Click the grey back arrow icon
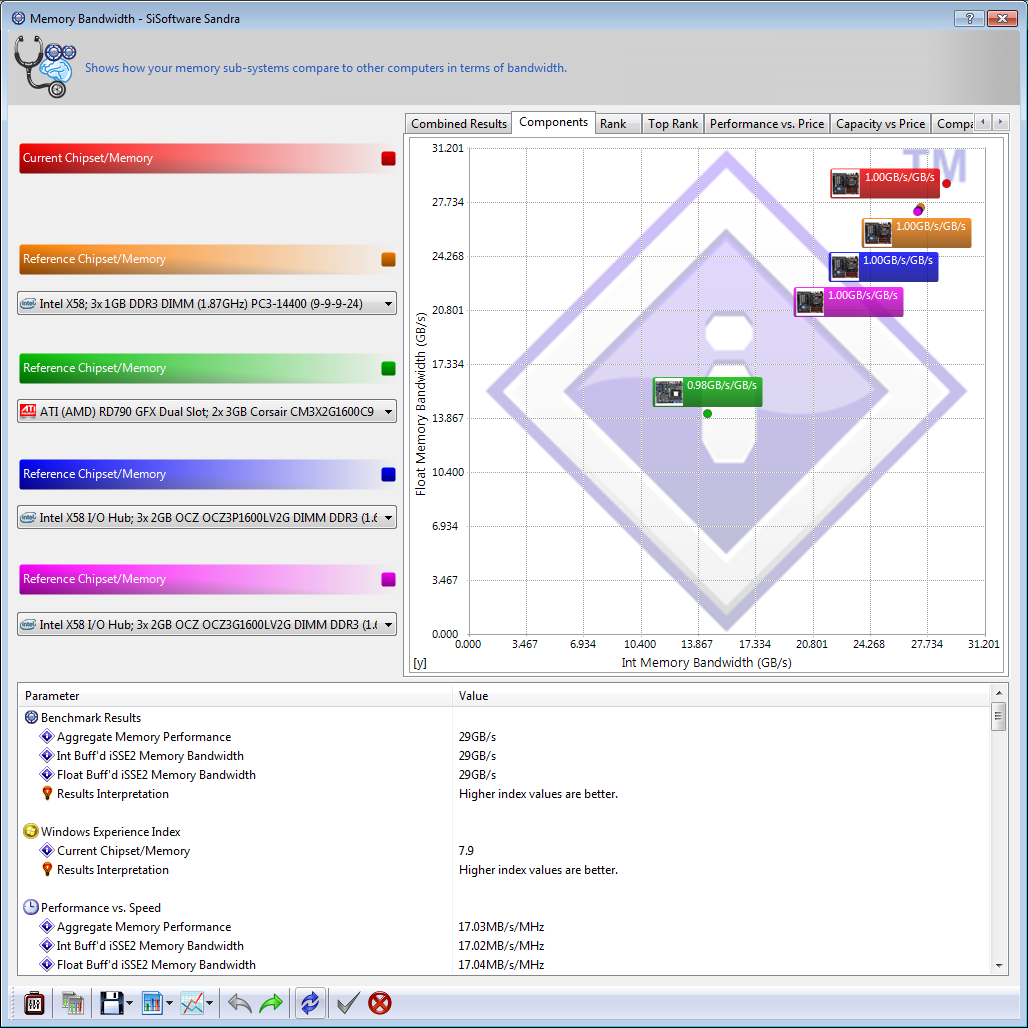Image resolution: width=1028 pixels, height=1028 pixels. (x=239, y=1003)
